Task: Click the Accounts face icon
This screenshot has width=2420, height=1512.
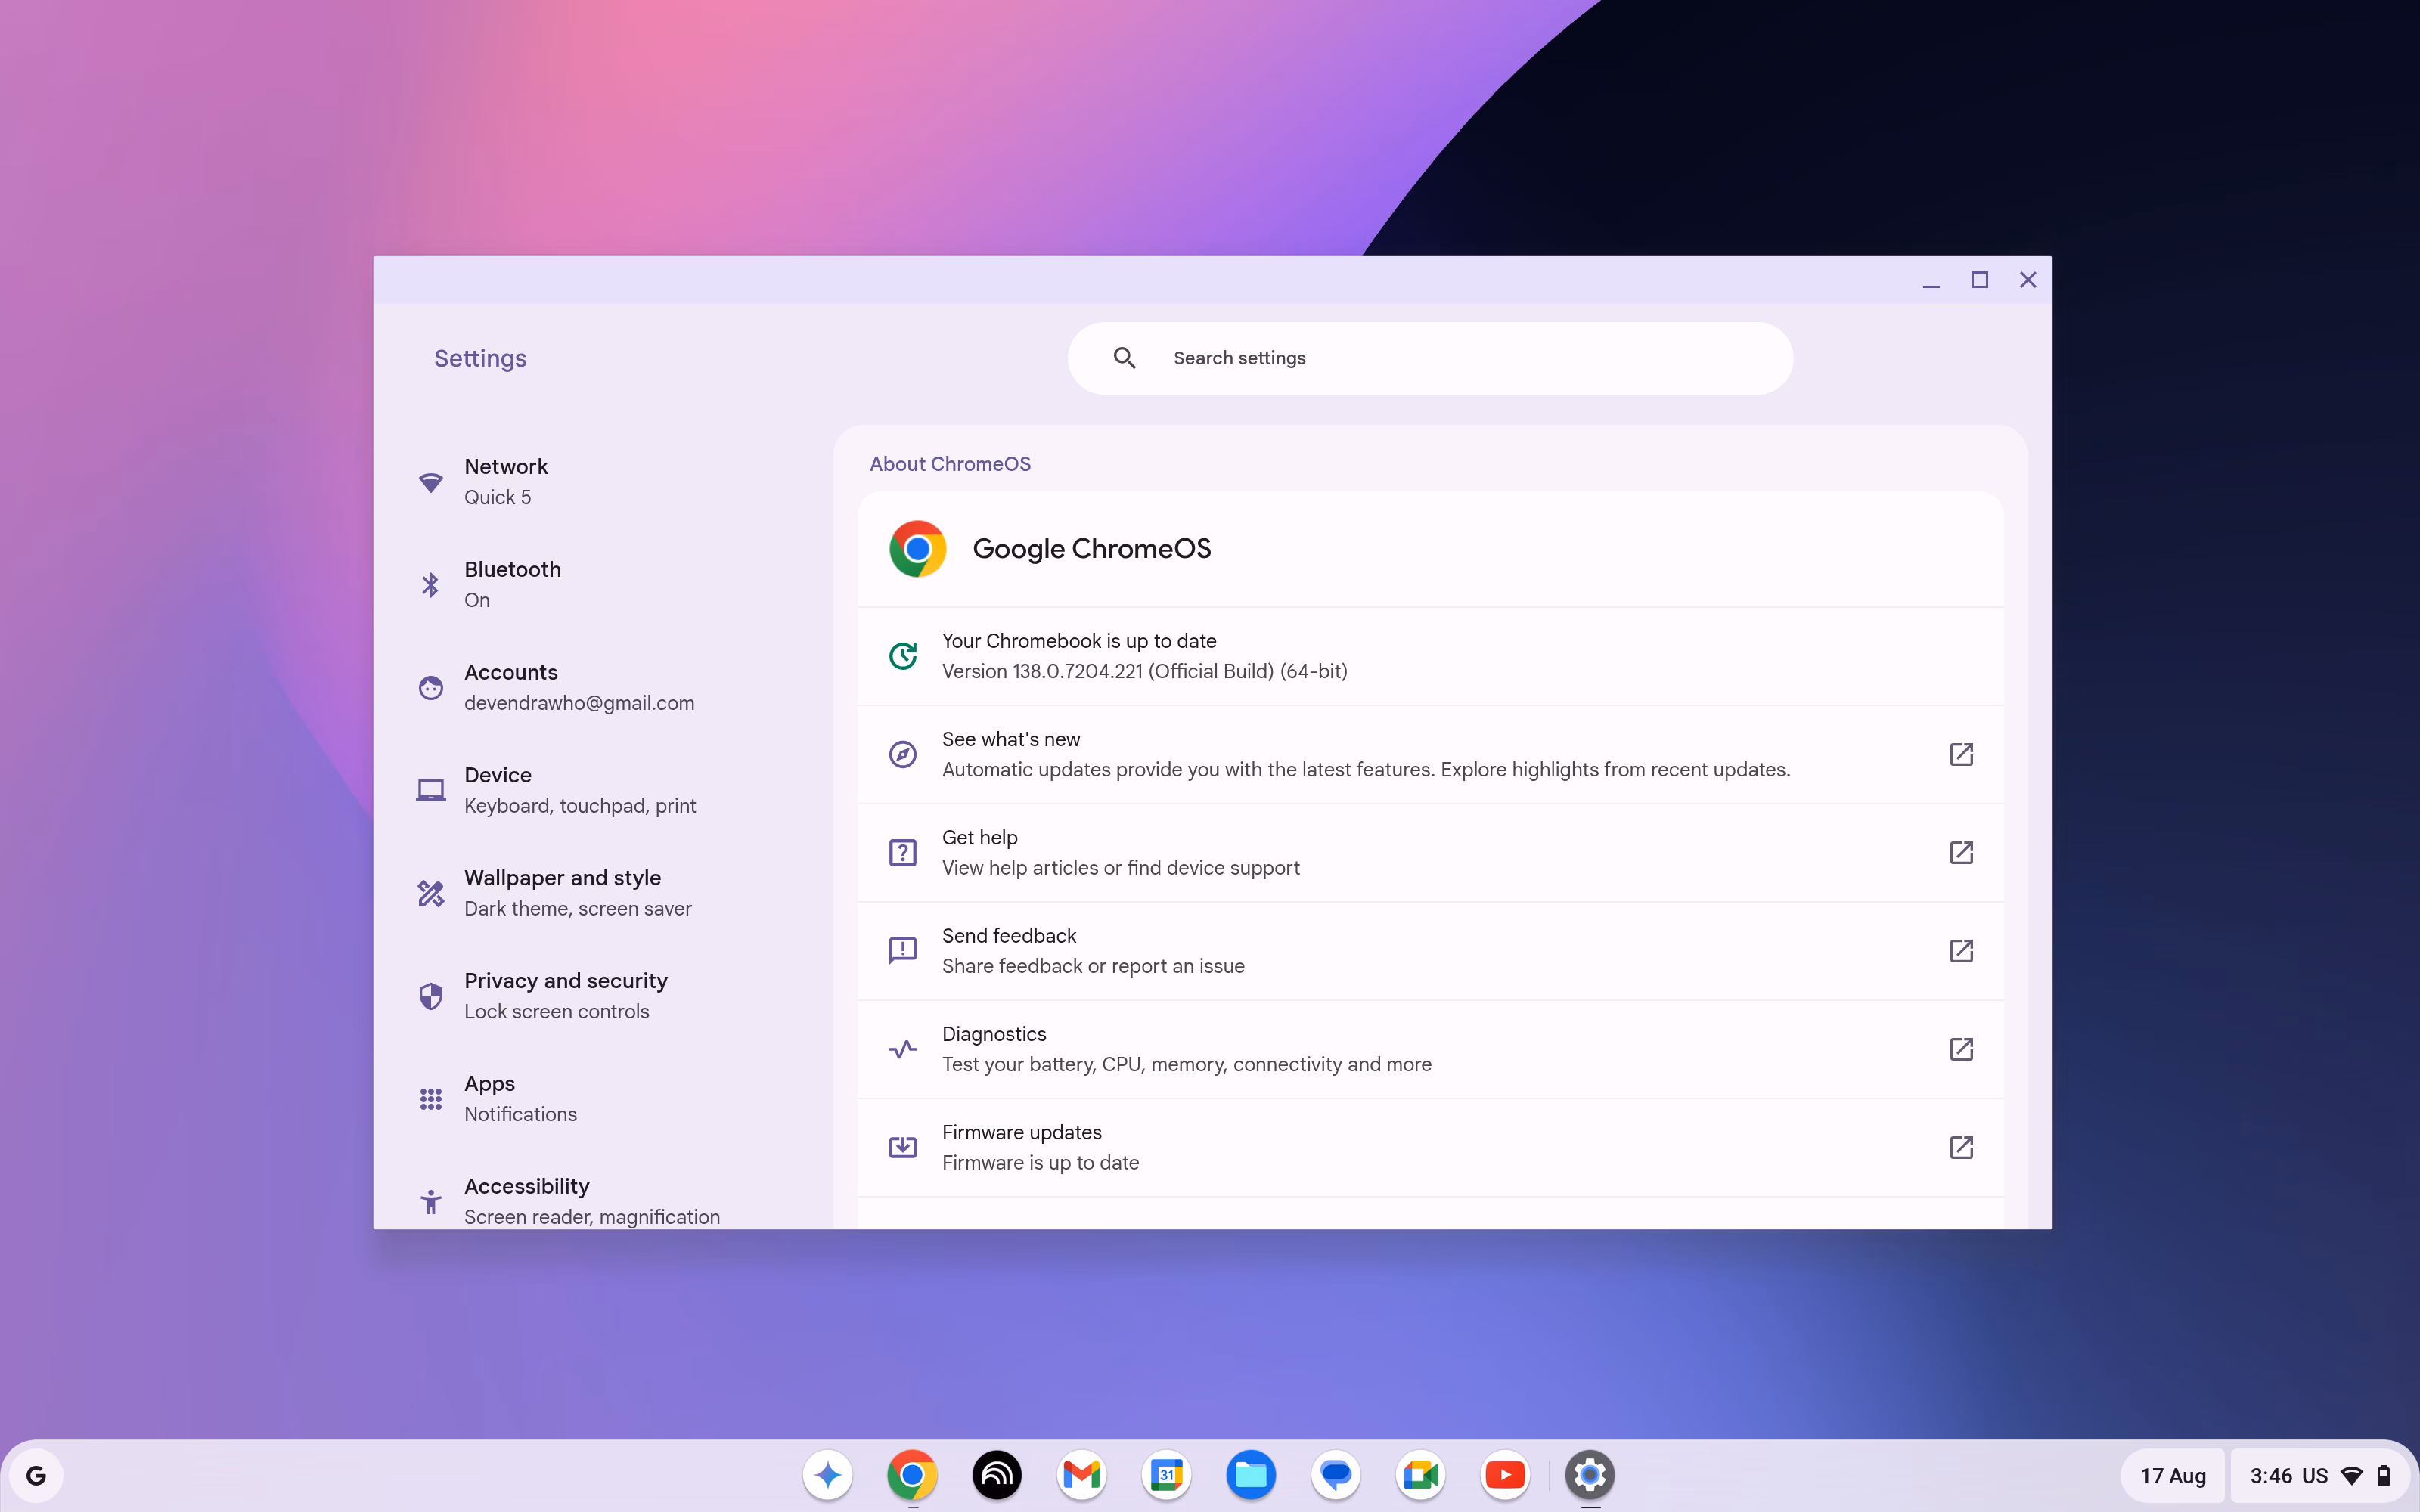Action: pos(431,688)
